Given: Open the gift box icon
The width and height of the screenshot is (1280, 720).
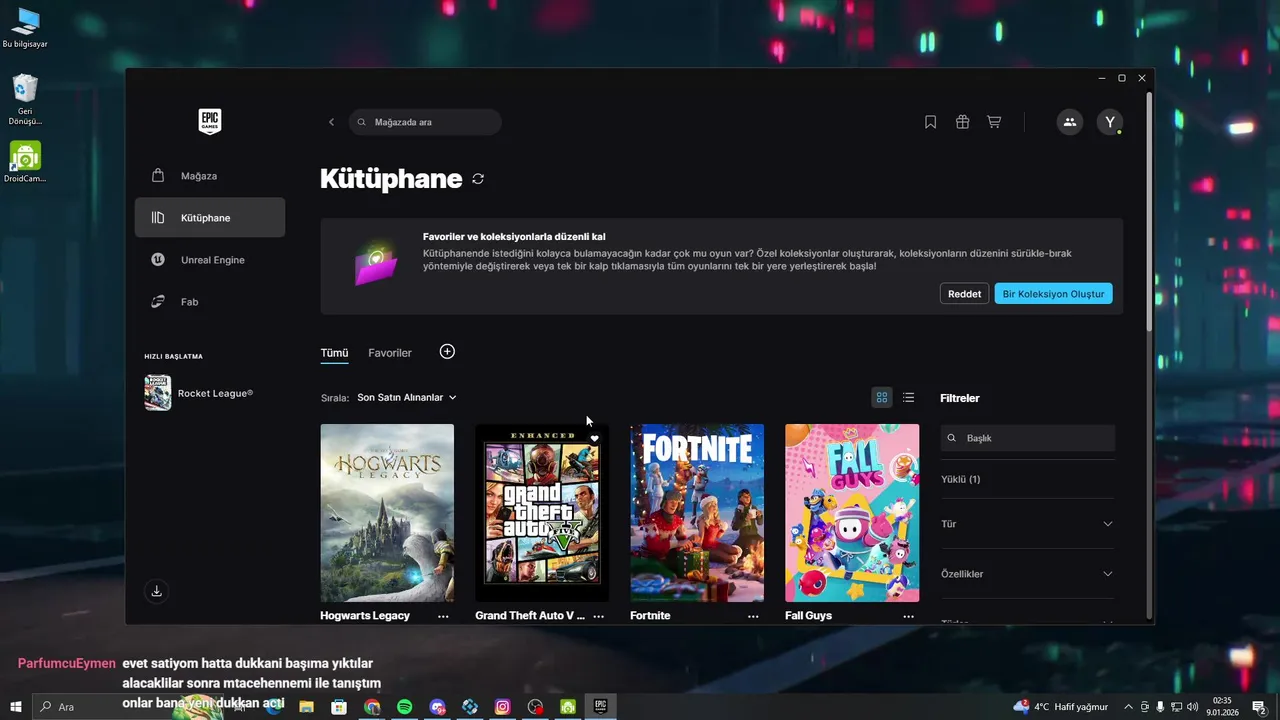Looking at the screenshot, I should pyautogui.click(x=962, y=122).
